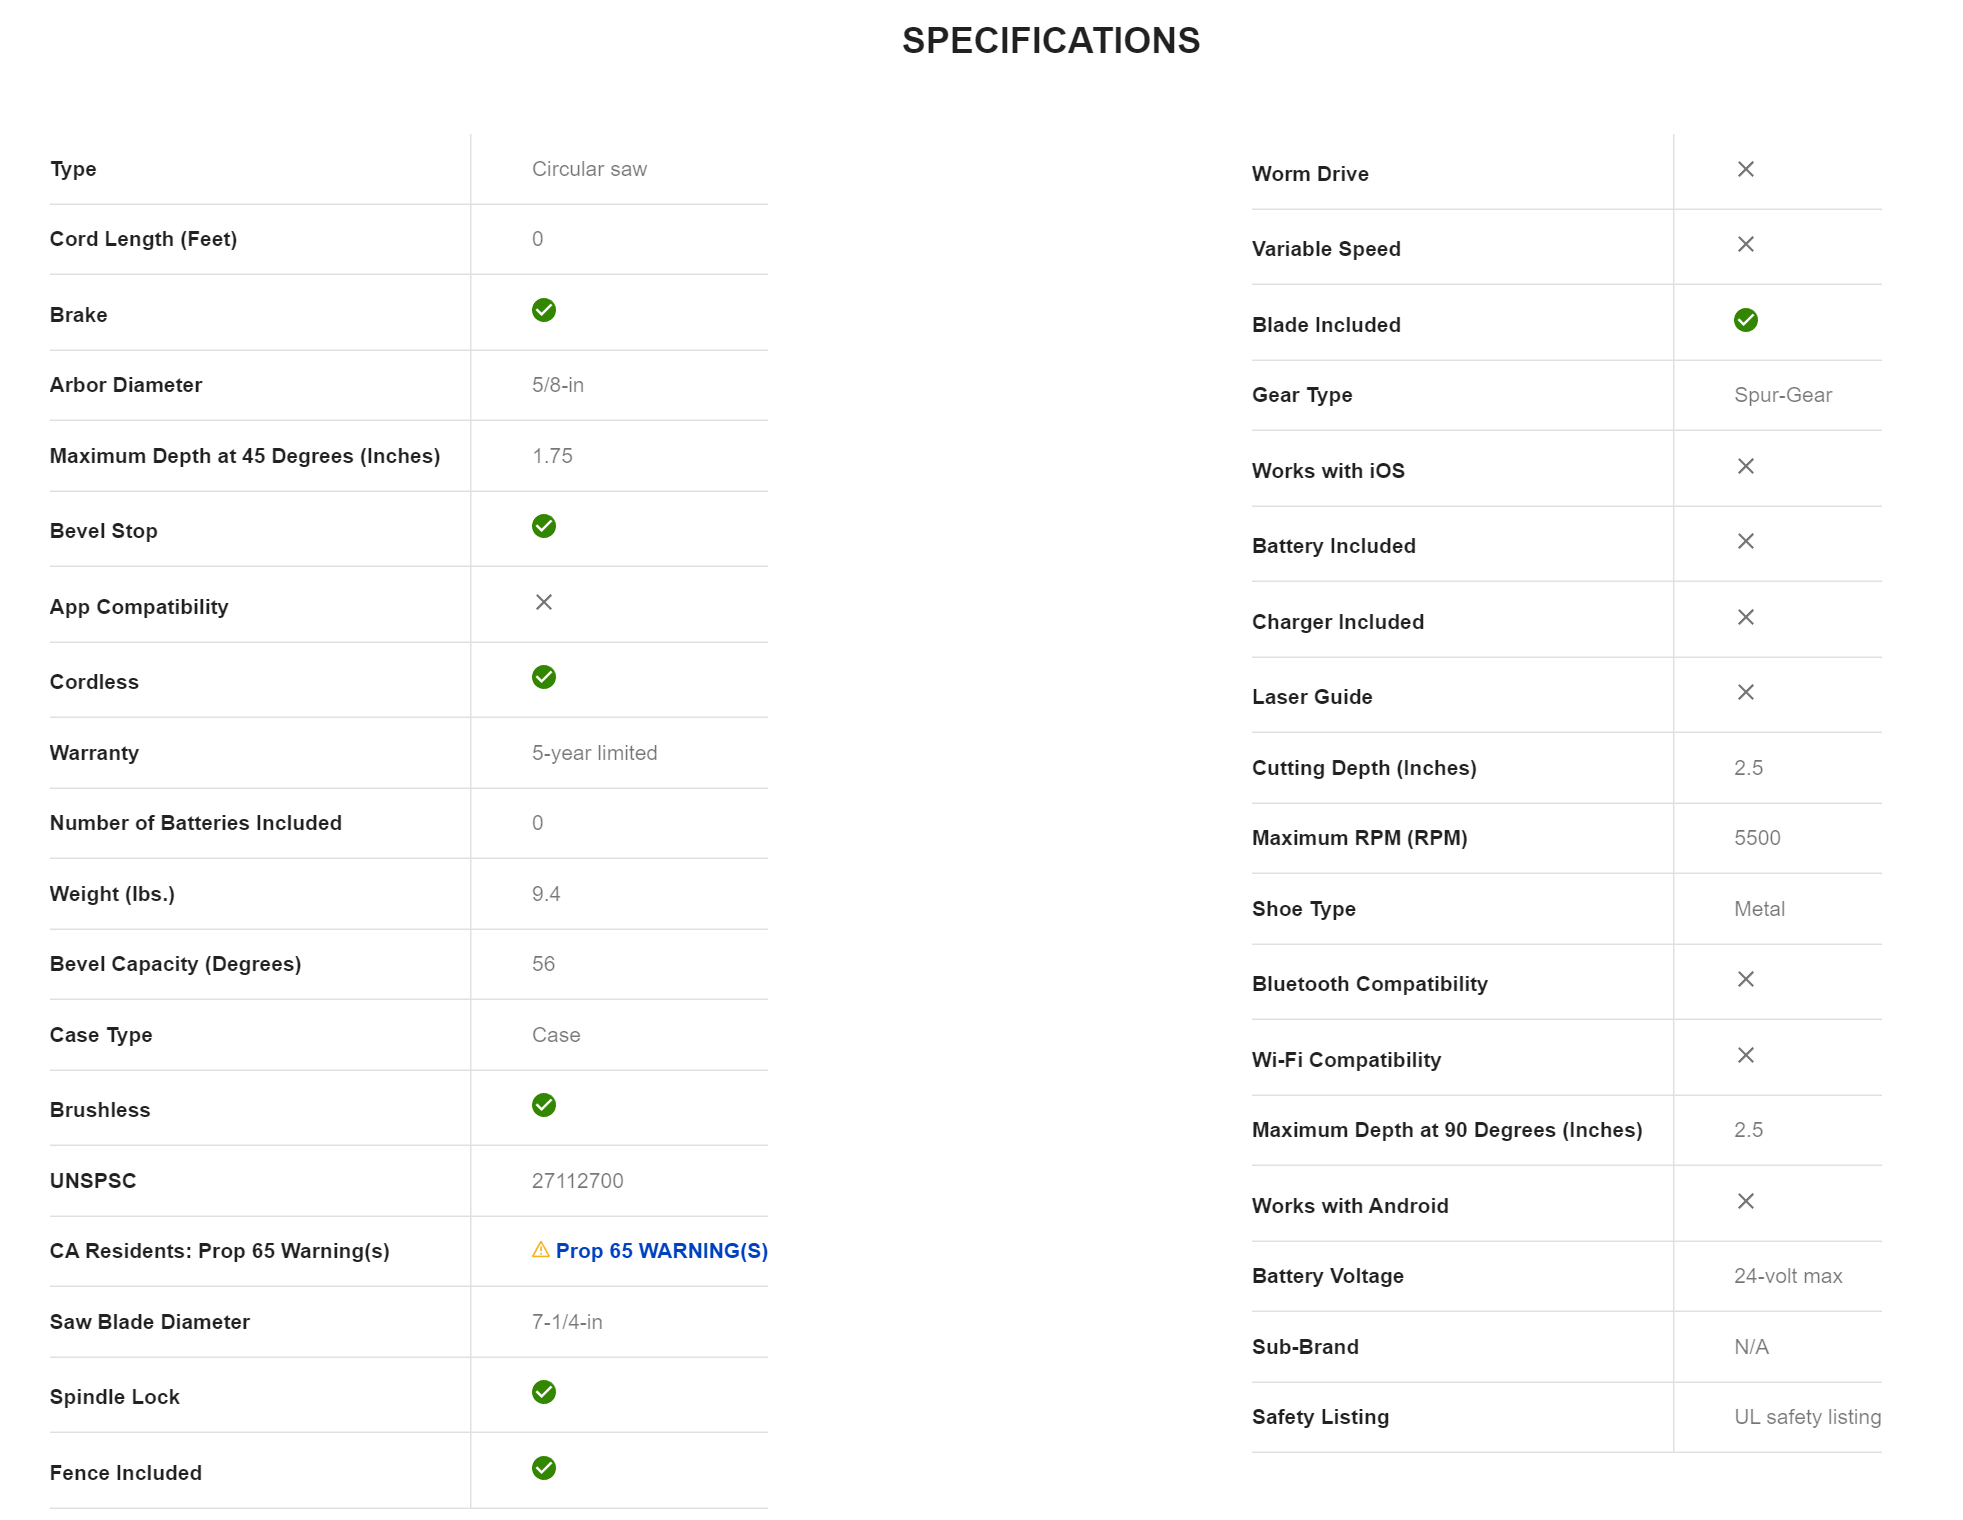Click the Brushless green checkmark icon

click(x=544, y=1105)
